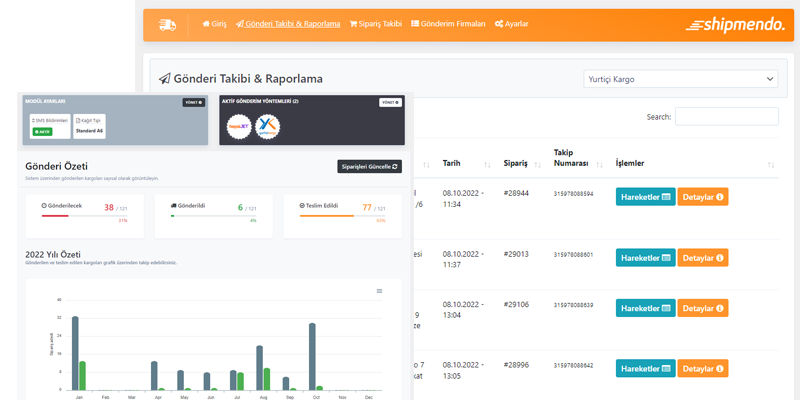
Task: Open the Ayarlar settings menu
Action: pos(512,24)
